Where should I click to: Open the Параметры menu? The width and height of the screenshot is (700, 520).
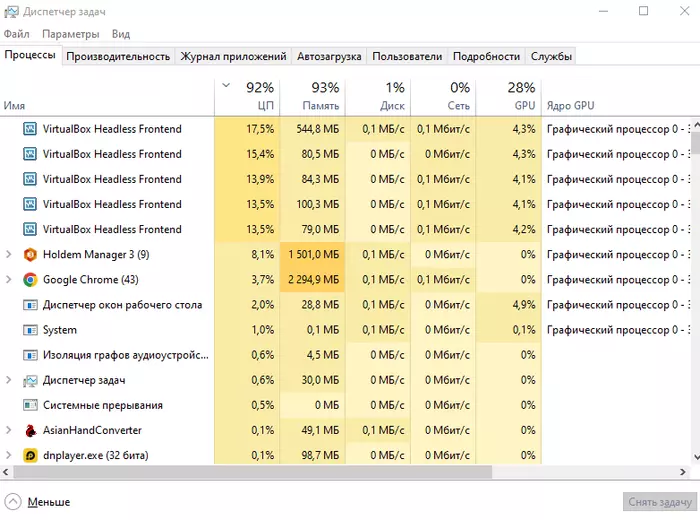coord(70,34)
